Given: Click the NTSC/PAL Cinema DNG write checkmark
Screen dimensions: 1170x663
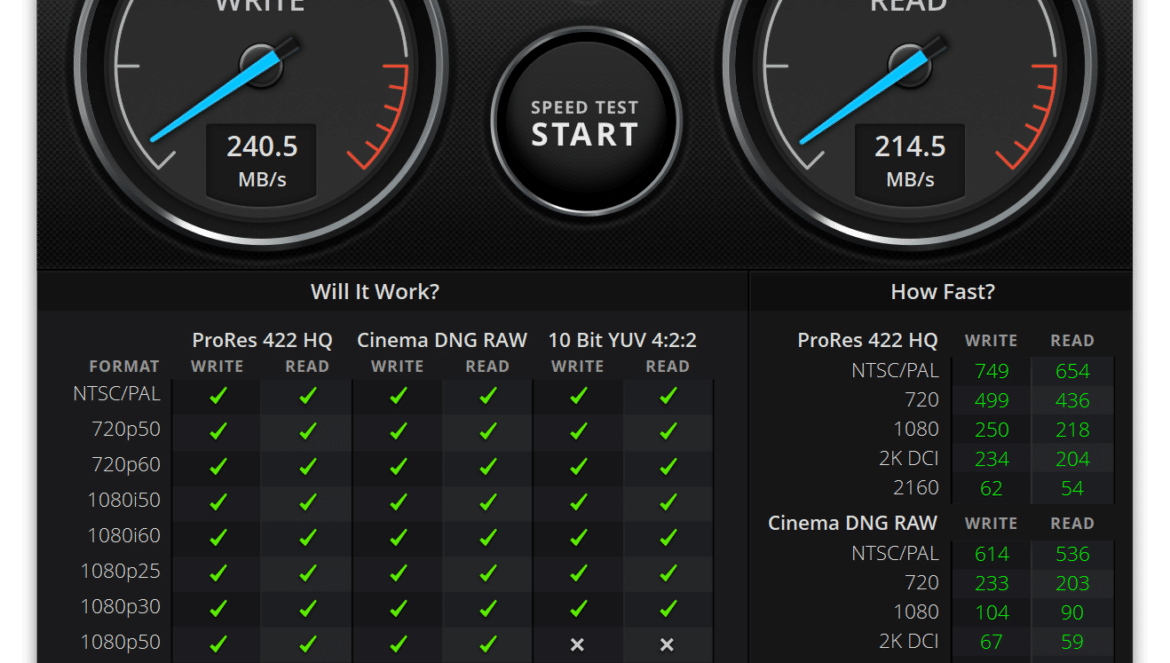Looking at the screenshot, I should coord(398,395).
